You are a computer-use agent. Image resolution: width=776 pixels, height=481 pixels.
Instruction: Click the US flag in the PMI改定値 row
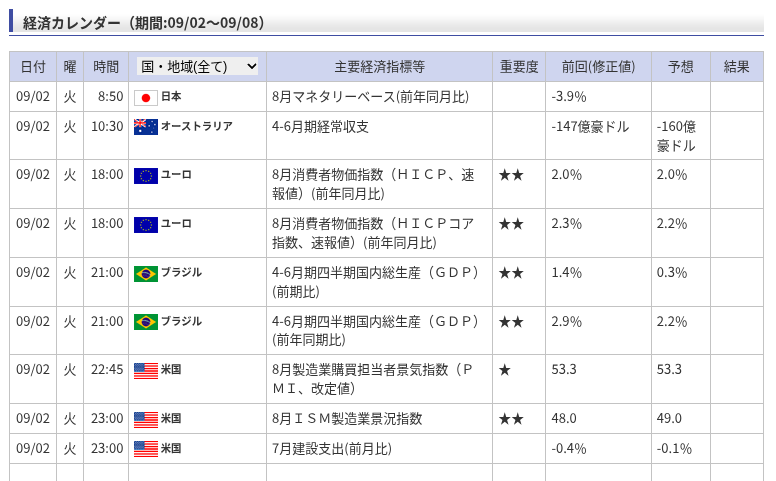click(x=146, y=371)
